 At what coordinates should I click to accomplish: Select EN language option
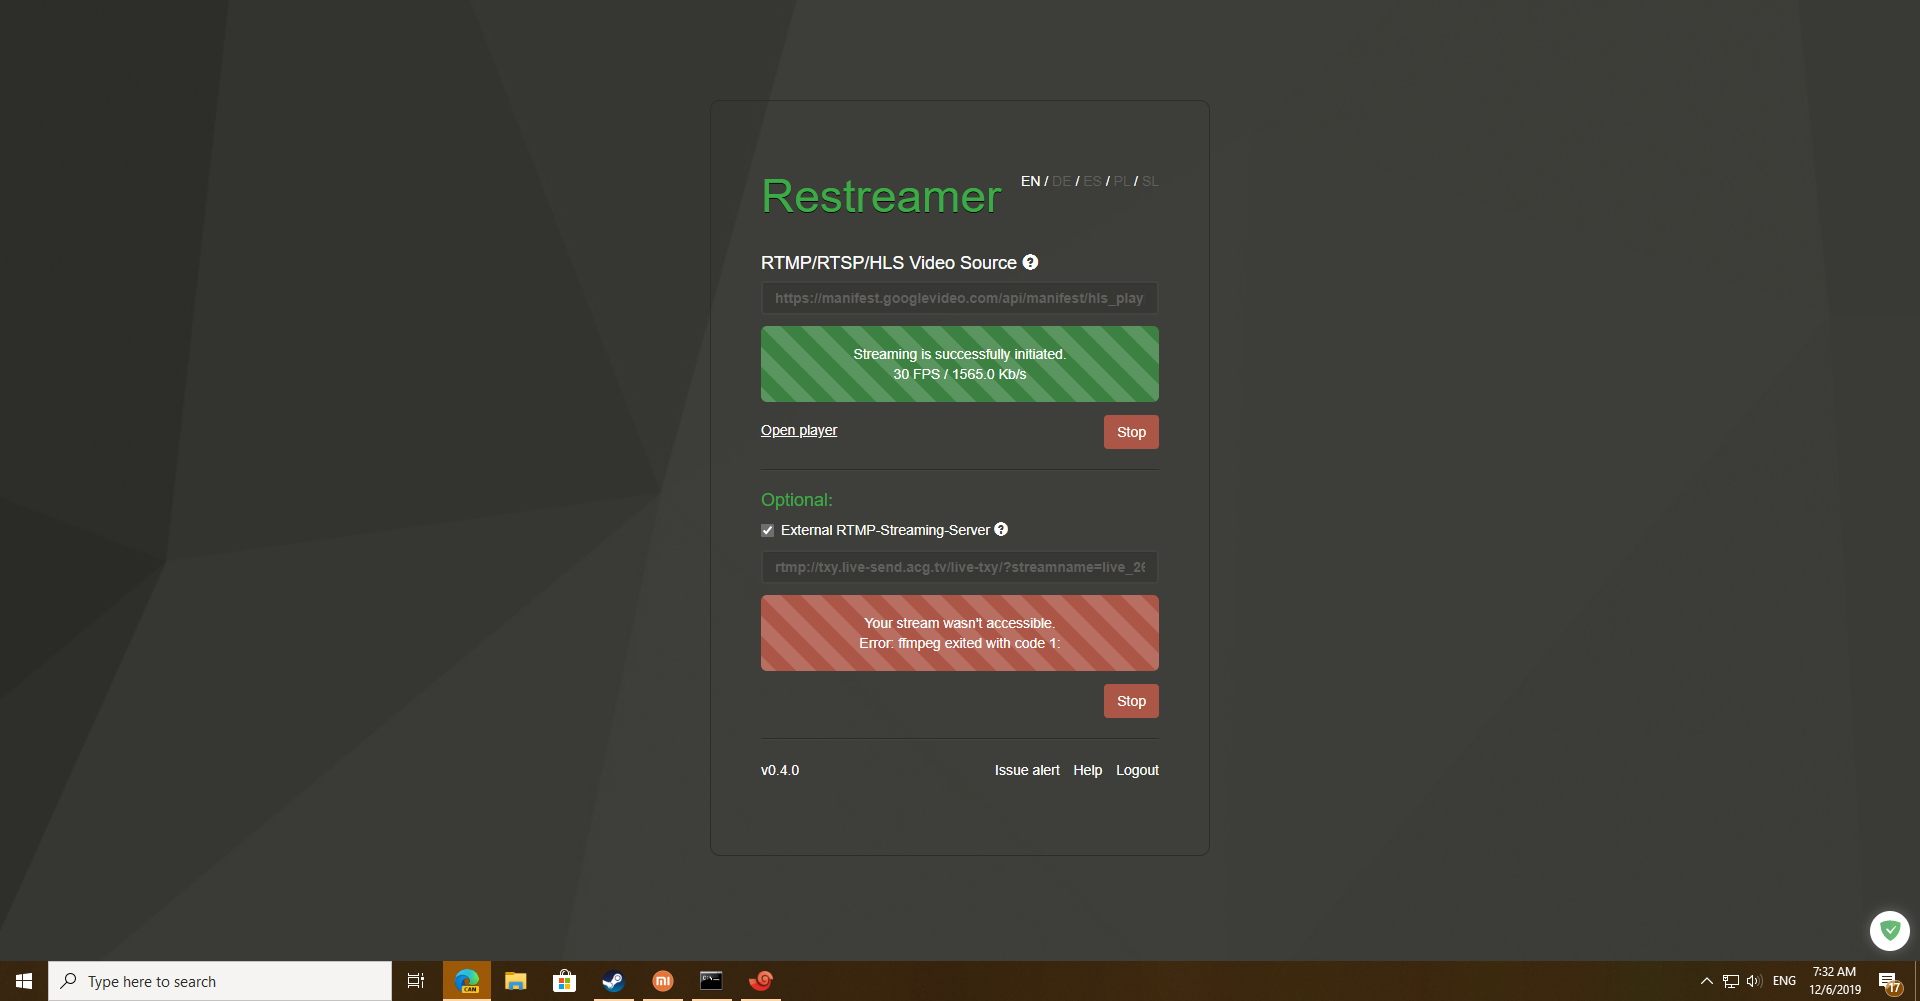[x=1030, y=181]
